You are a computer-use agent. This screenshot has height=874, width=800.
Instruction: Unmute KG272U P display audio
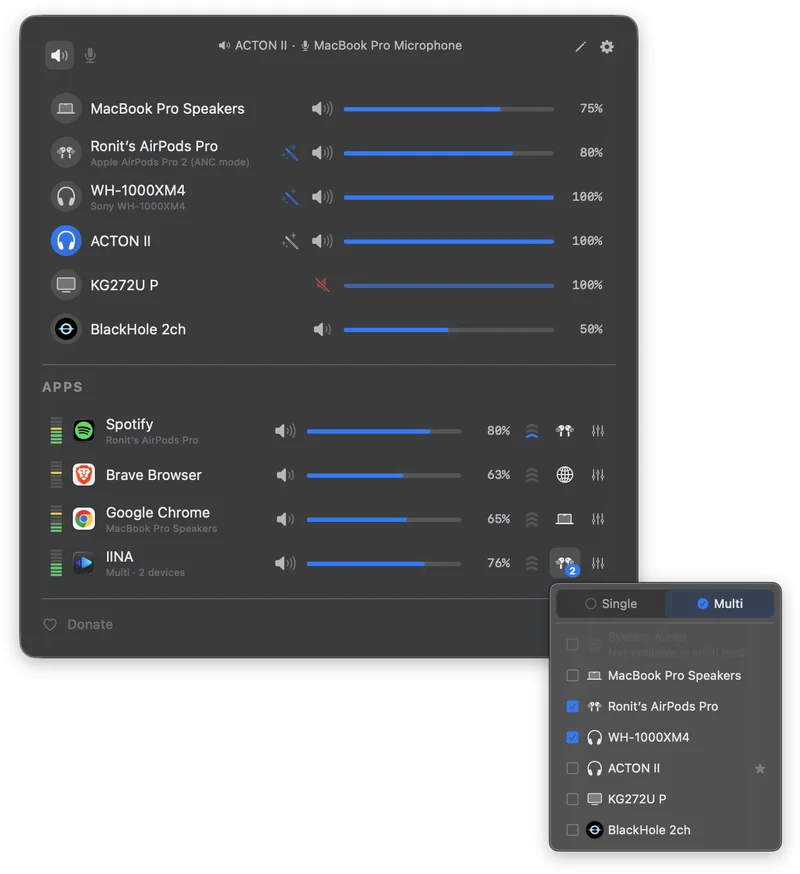pyautogui.click(x=322, y=285)
